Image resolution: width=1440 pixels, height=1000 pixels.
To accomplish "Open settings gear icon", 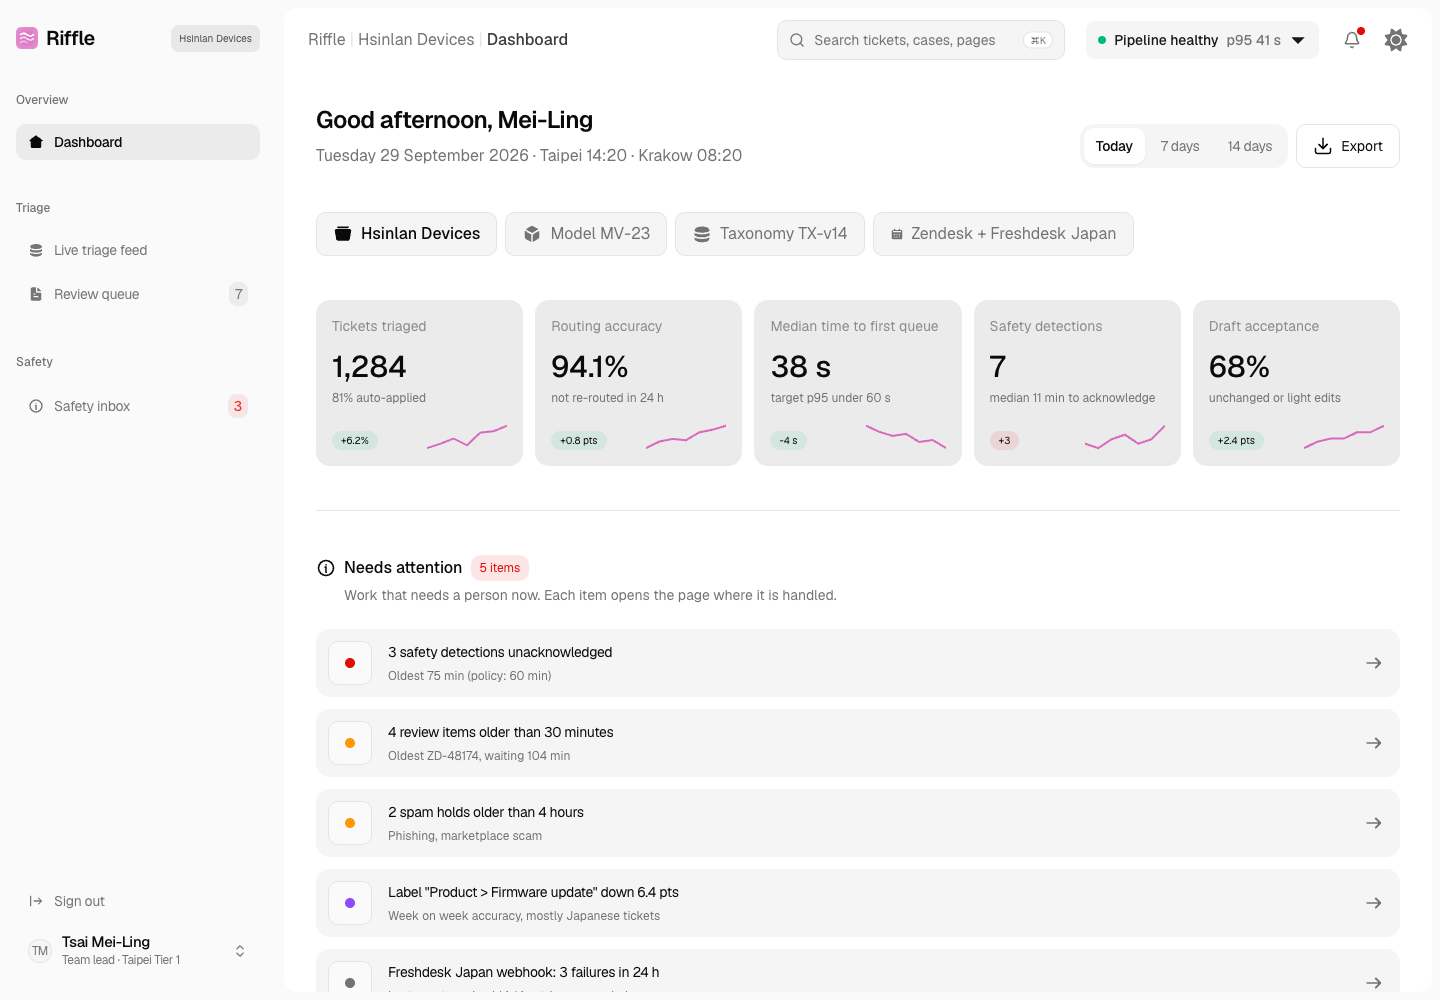I will click(x=1396, y=40).
